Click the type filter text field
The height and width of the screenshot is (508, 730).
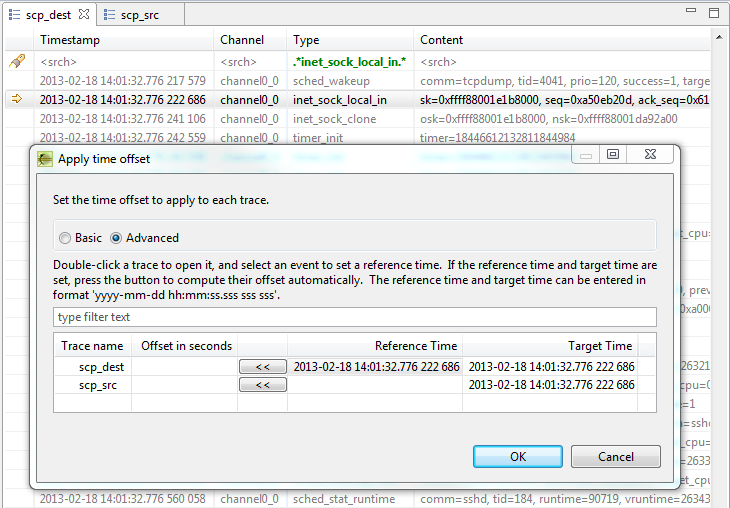tap(355, 317)
